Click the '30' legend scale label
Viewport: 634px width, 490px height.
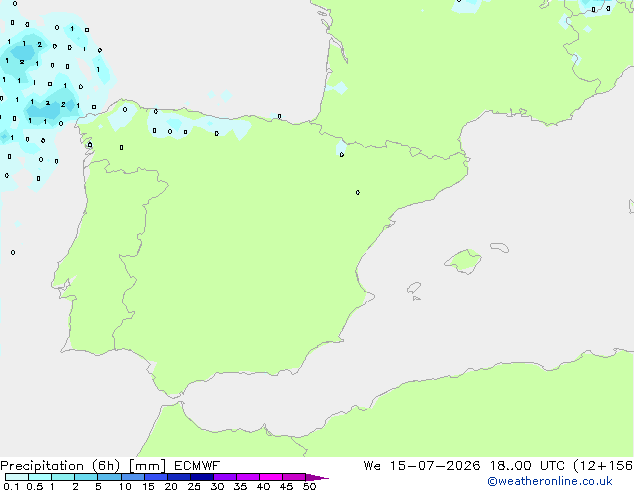[217, 486]
